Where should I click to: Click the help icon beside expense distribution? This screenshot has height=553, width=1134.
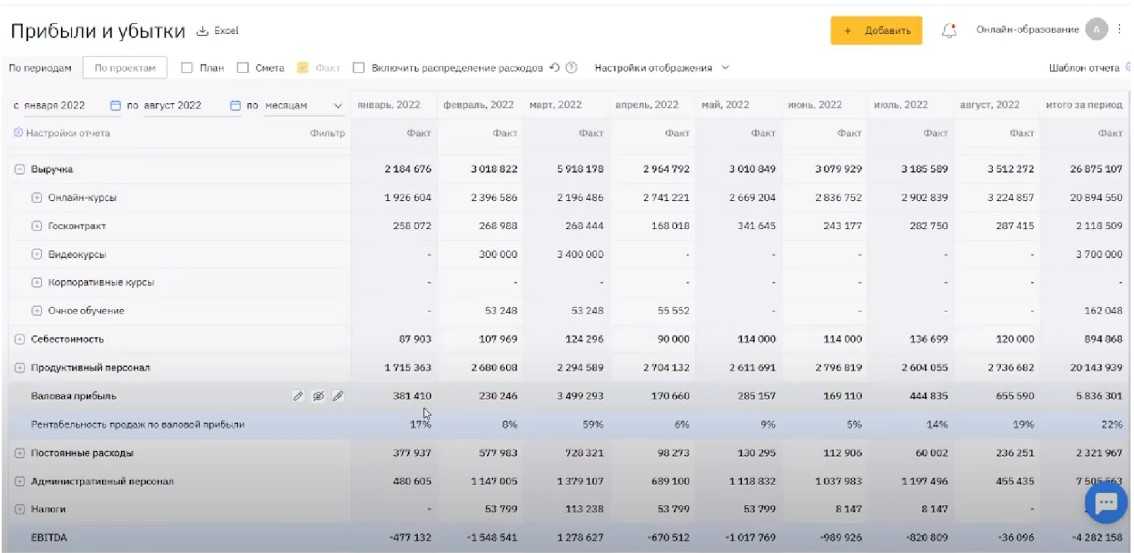[571, 68]
